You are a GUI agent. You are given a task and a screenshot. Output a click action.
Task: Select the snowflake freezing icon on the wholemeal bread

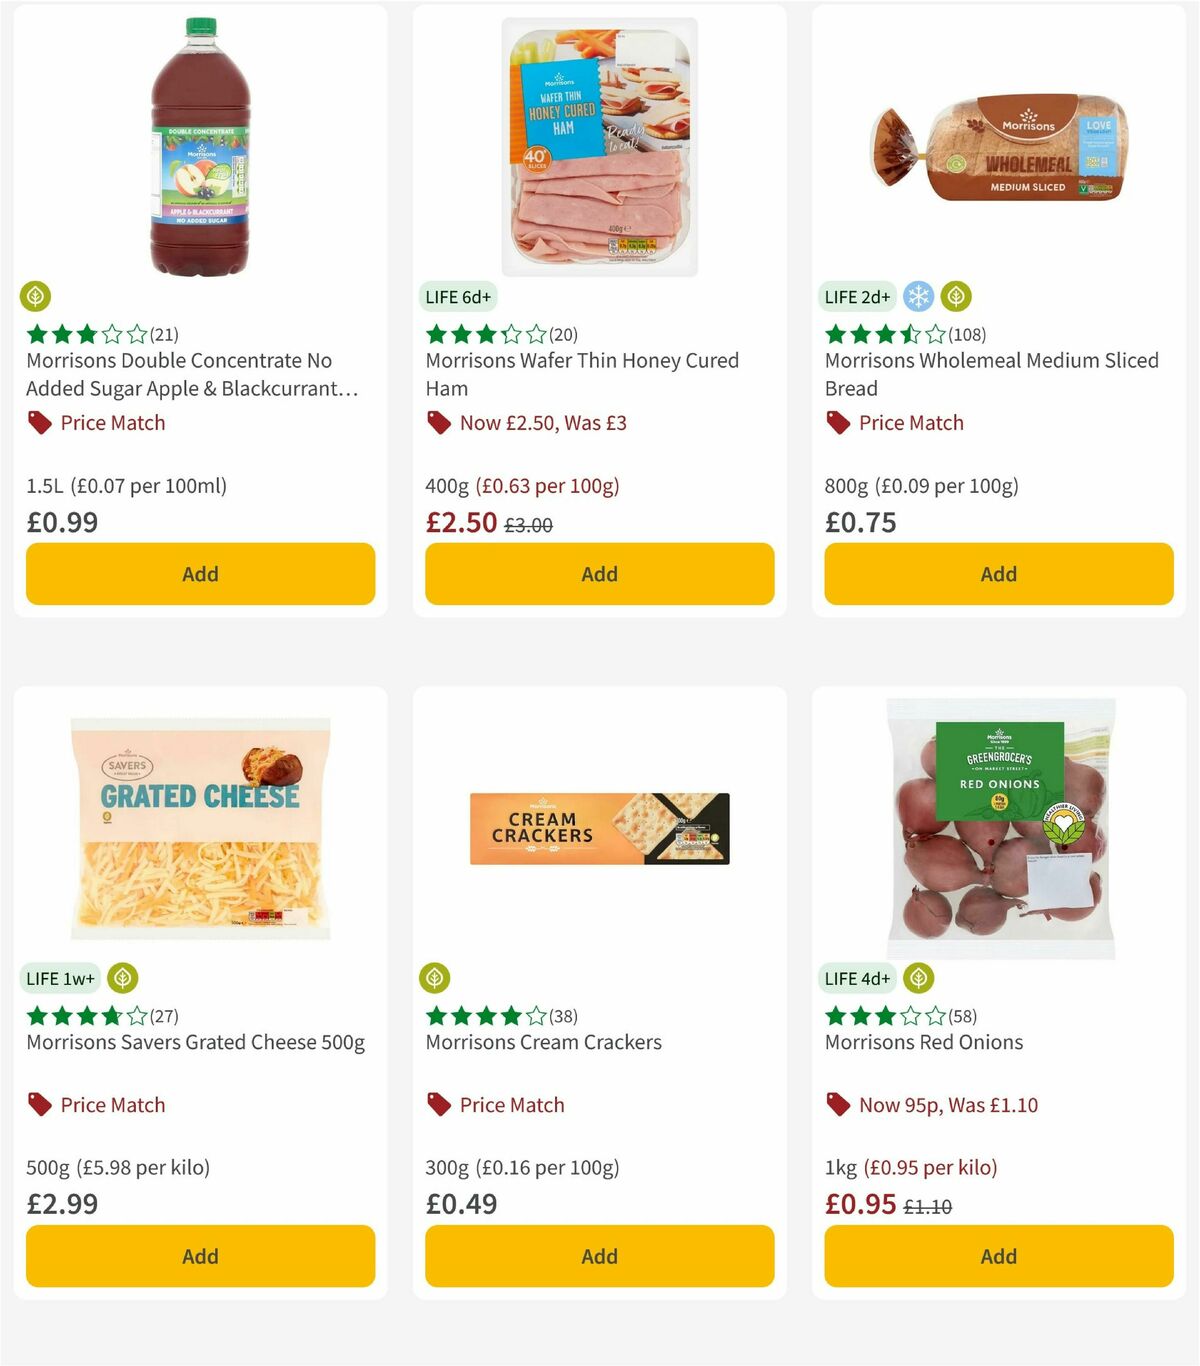(x=917, y=296)
